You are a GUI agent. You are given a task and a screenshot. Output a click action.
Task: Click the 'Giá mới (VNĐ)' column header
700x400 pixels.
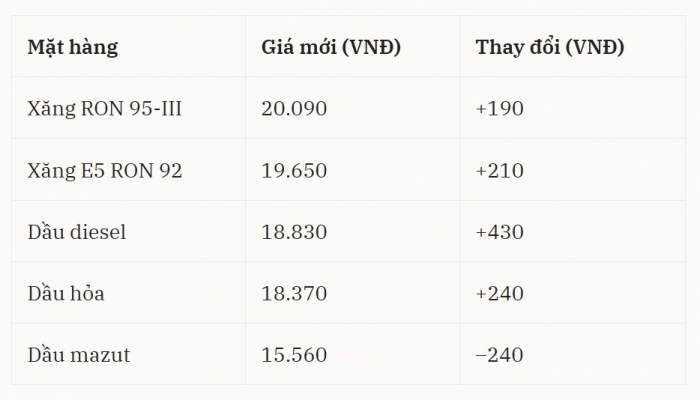(331, 47)
